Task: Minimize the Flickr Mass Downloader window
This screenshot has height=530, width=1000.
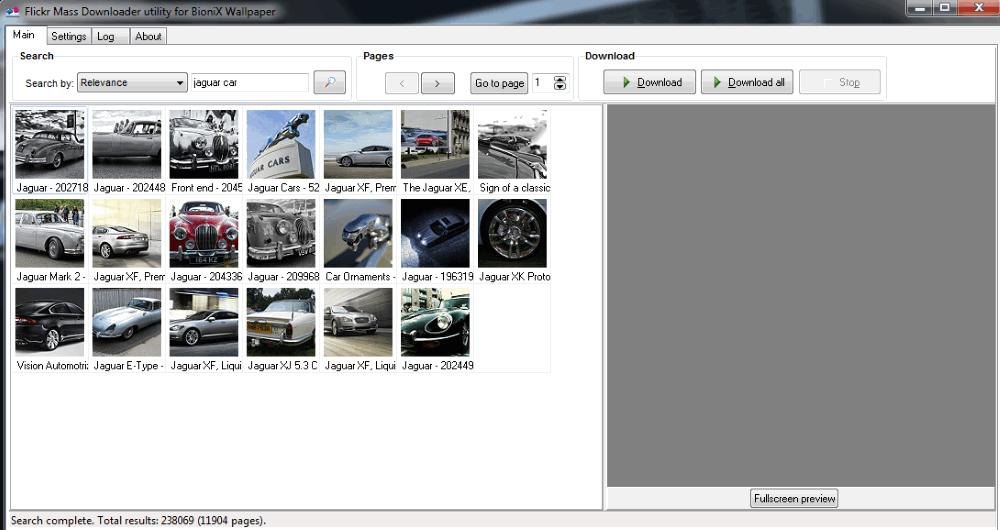Action: coord(920,8)
